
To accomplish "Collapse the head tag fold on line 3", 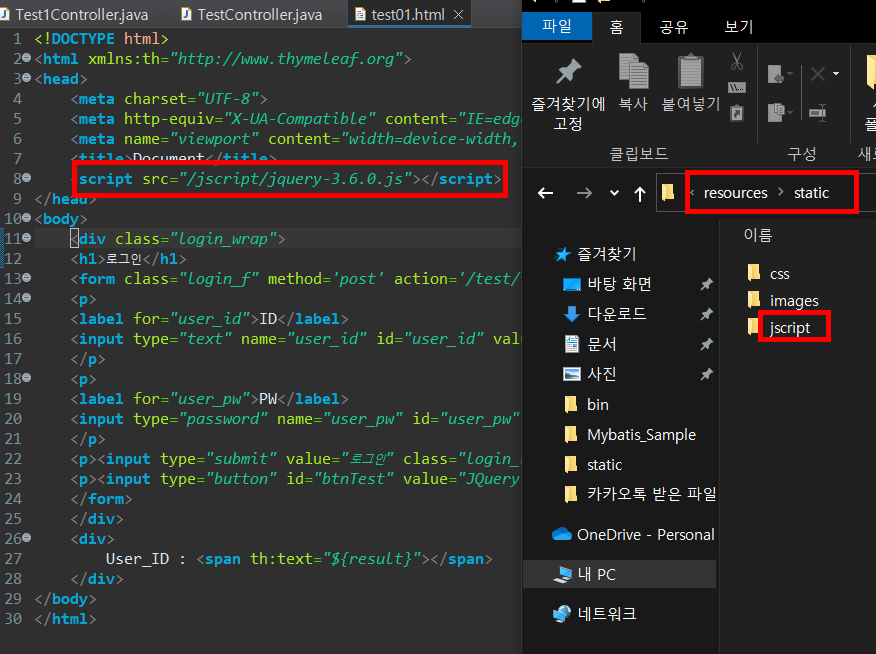I will (26, 78).
